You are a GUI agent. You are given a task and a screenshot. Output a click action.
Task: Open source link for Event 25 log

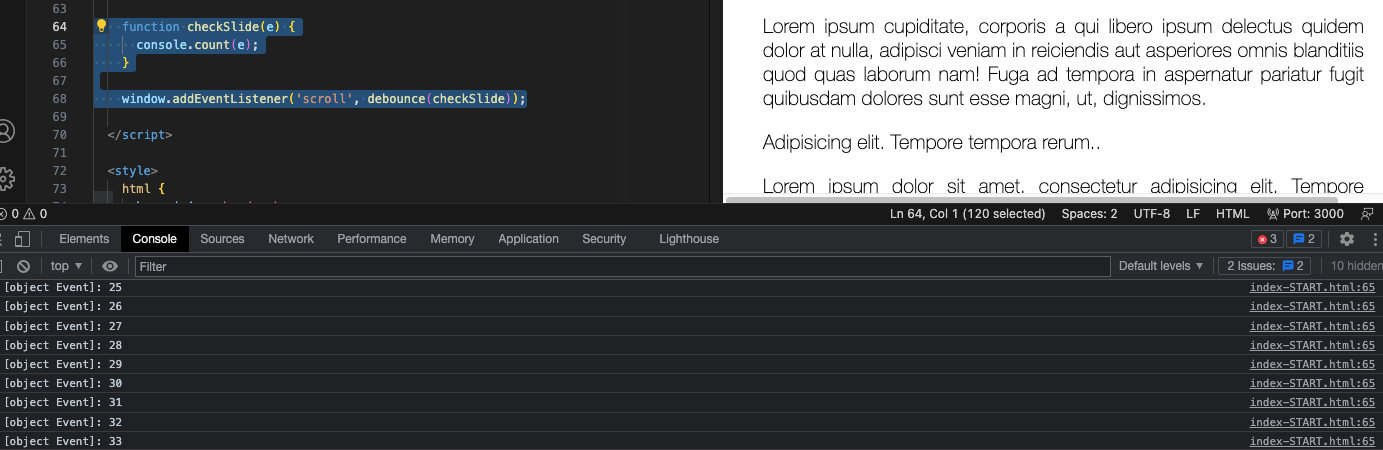click(1312, 288)
